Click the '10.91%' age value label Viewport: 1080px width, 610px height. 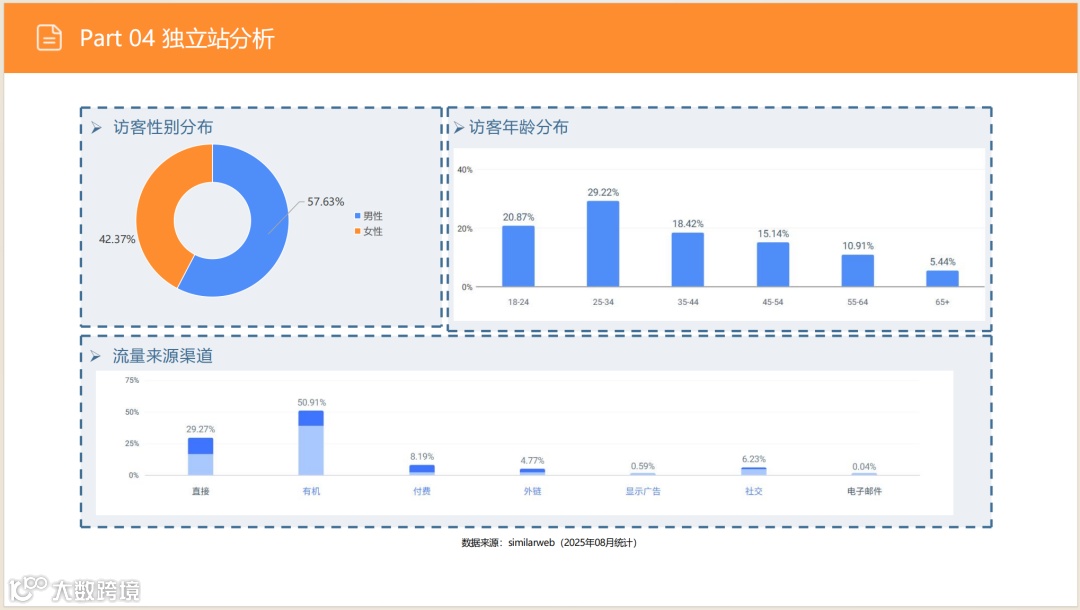click(858, 246)
